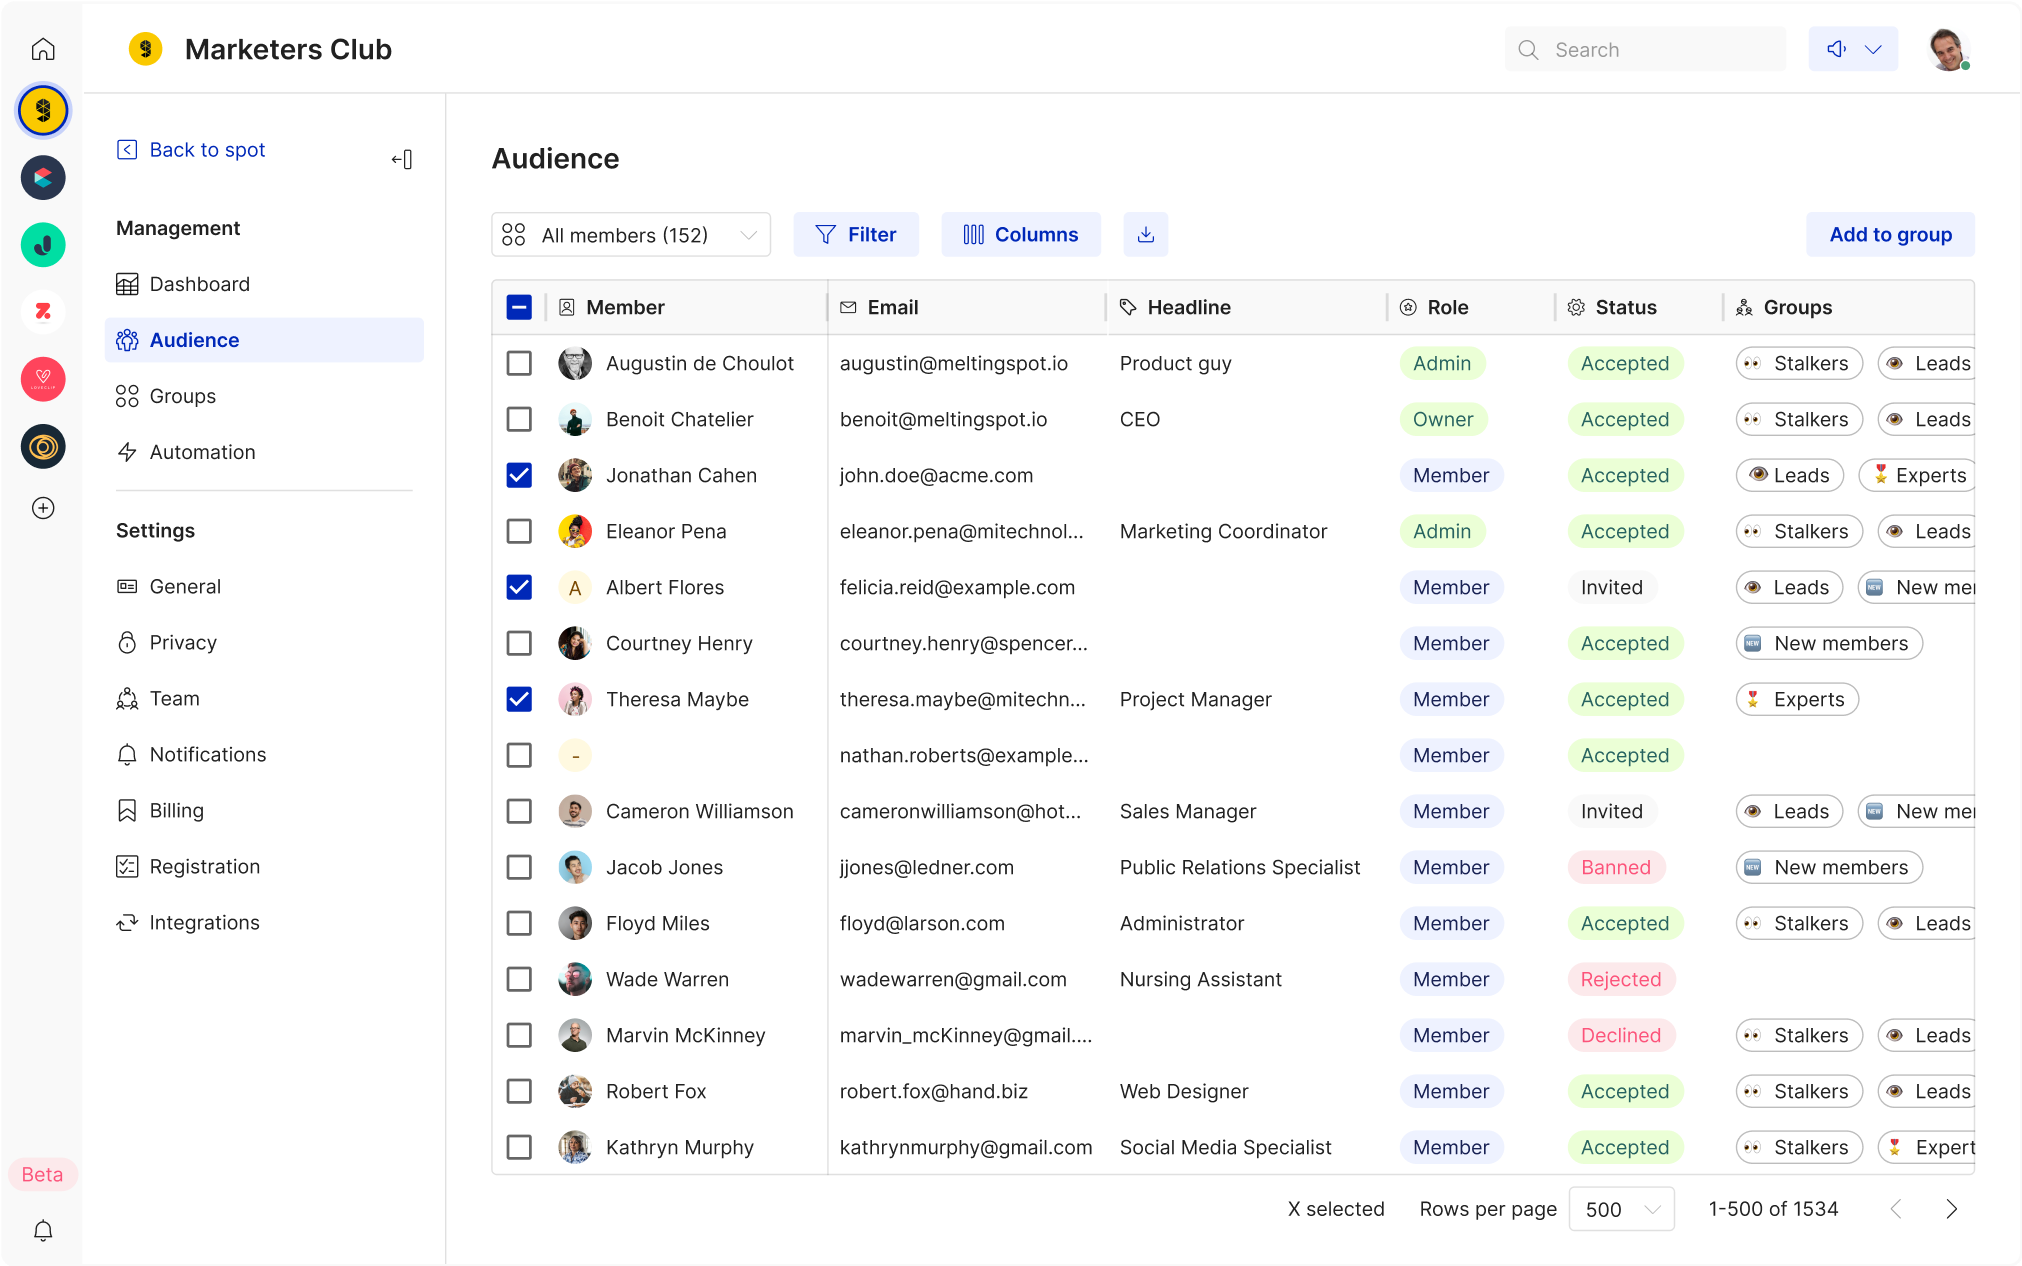Viewport: 2022px width, 1266px height.
Task: Open the megaphone announcements button
Action: 1852,49
